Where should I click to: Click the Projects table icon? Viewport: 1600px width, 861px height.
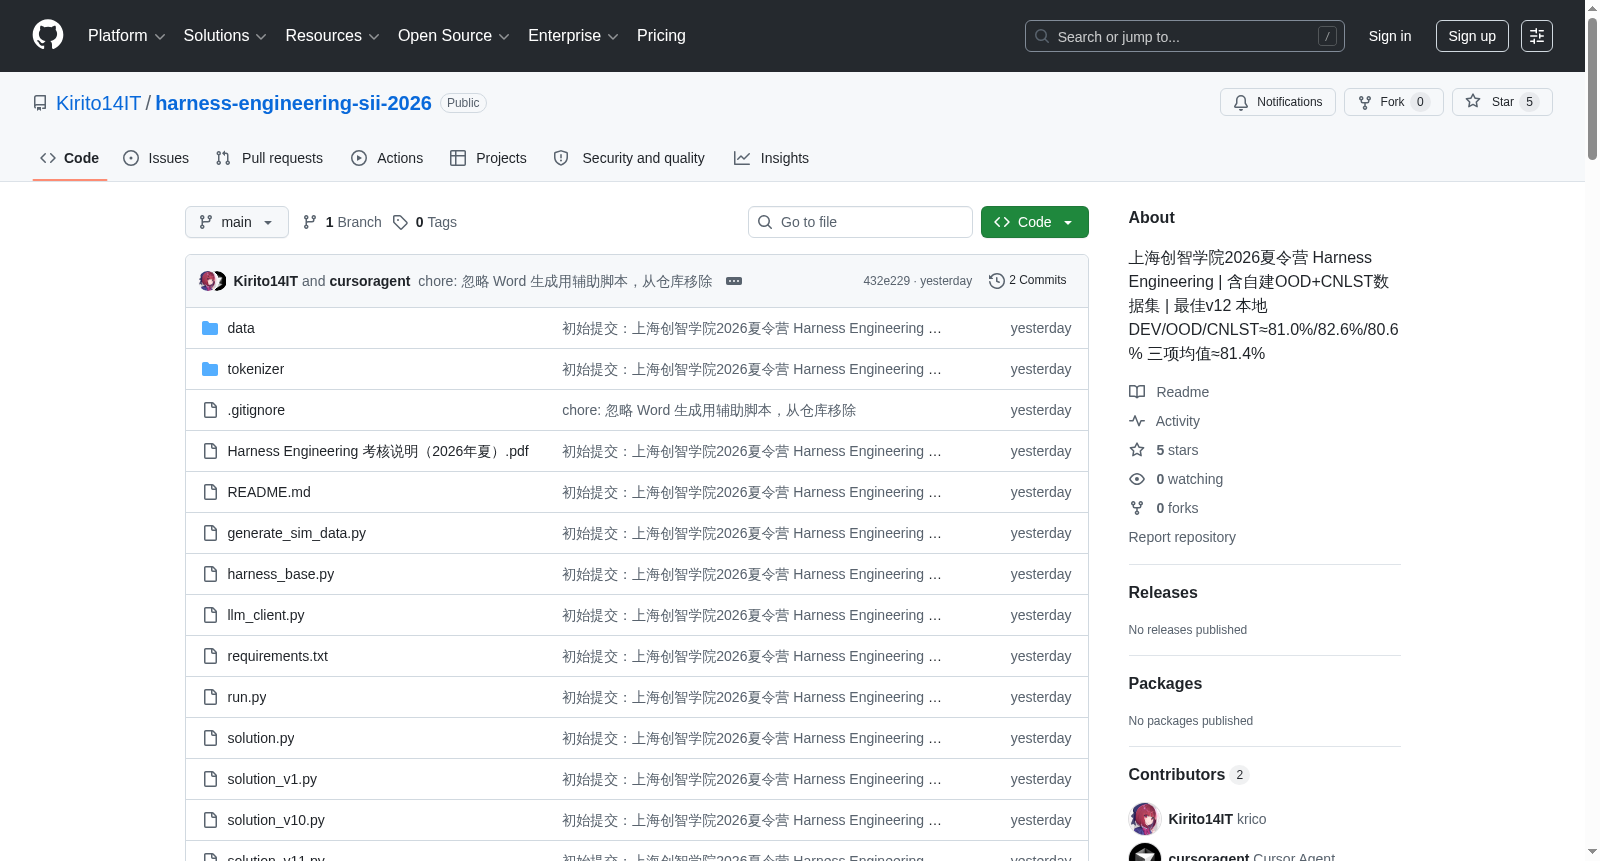coord(458,158)
